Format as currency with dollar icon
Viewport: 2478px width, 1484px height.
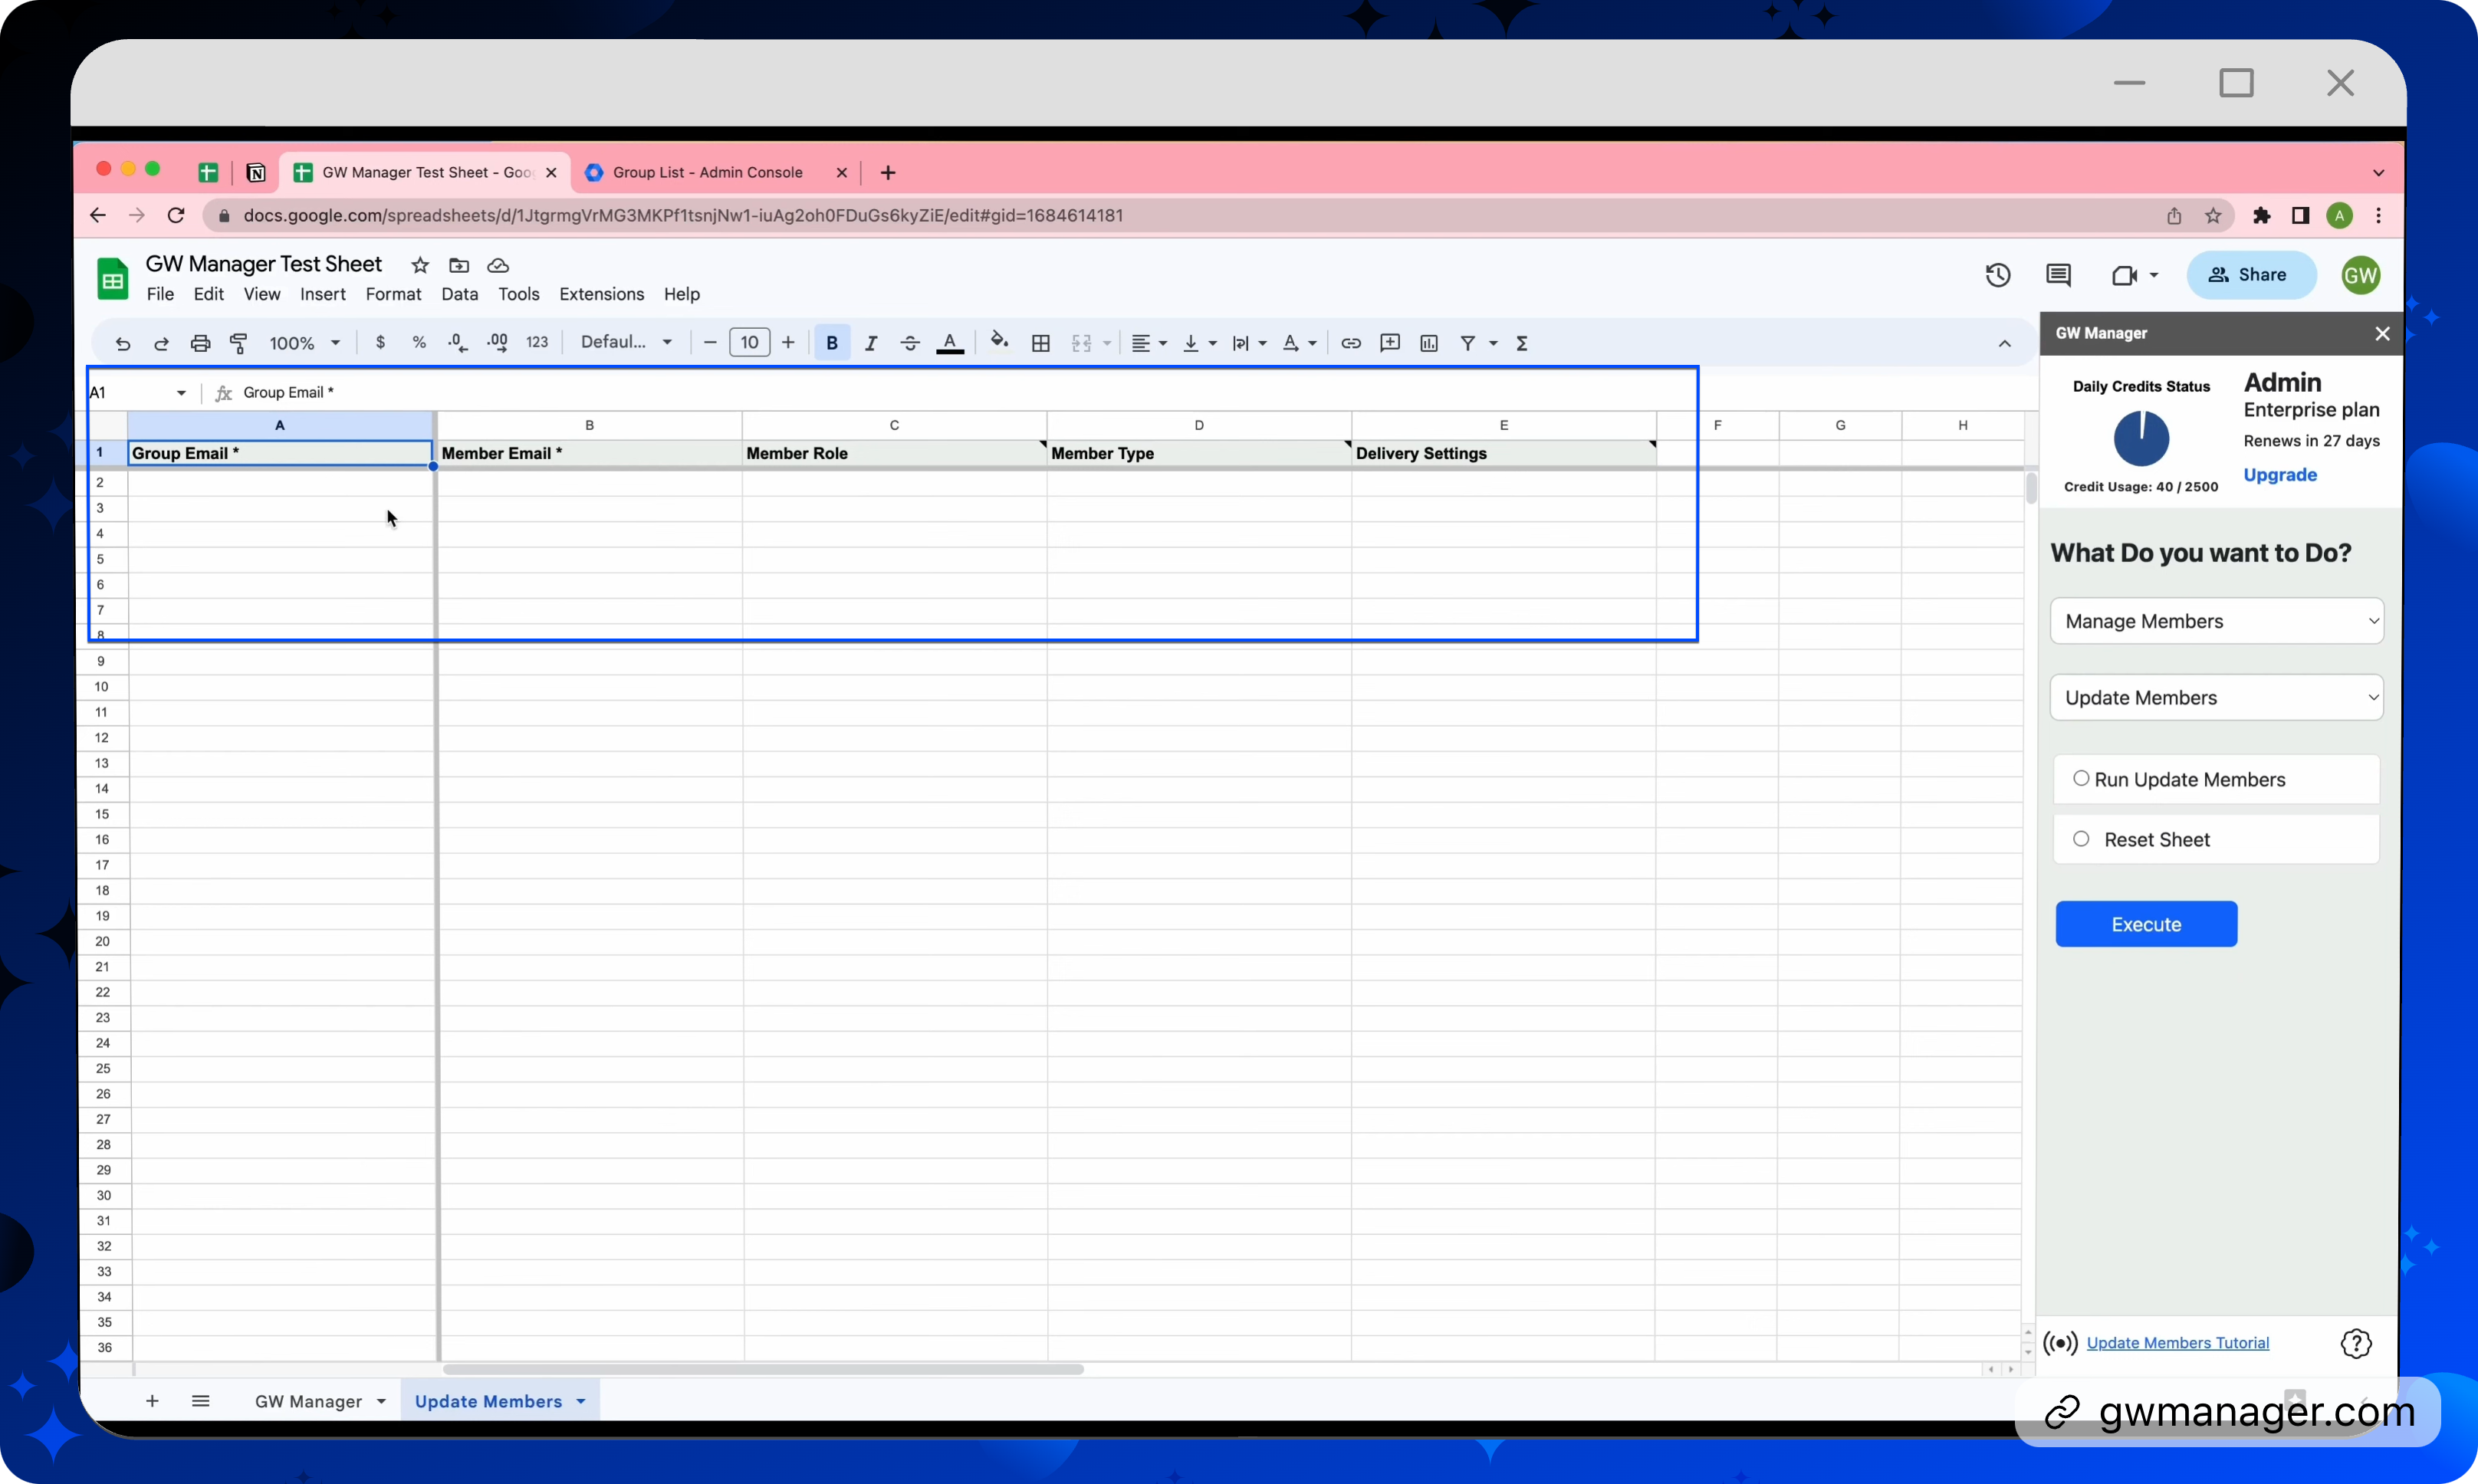pos(380,342)
